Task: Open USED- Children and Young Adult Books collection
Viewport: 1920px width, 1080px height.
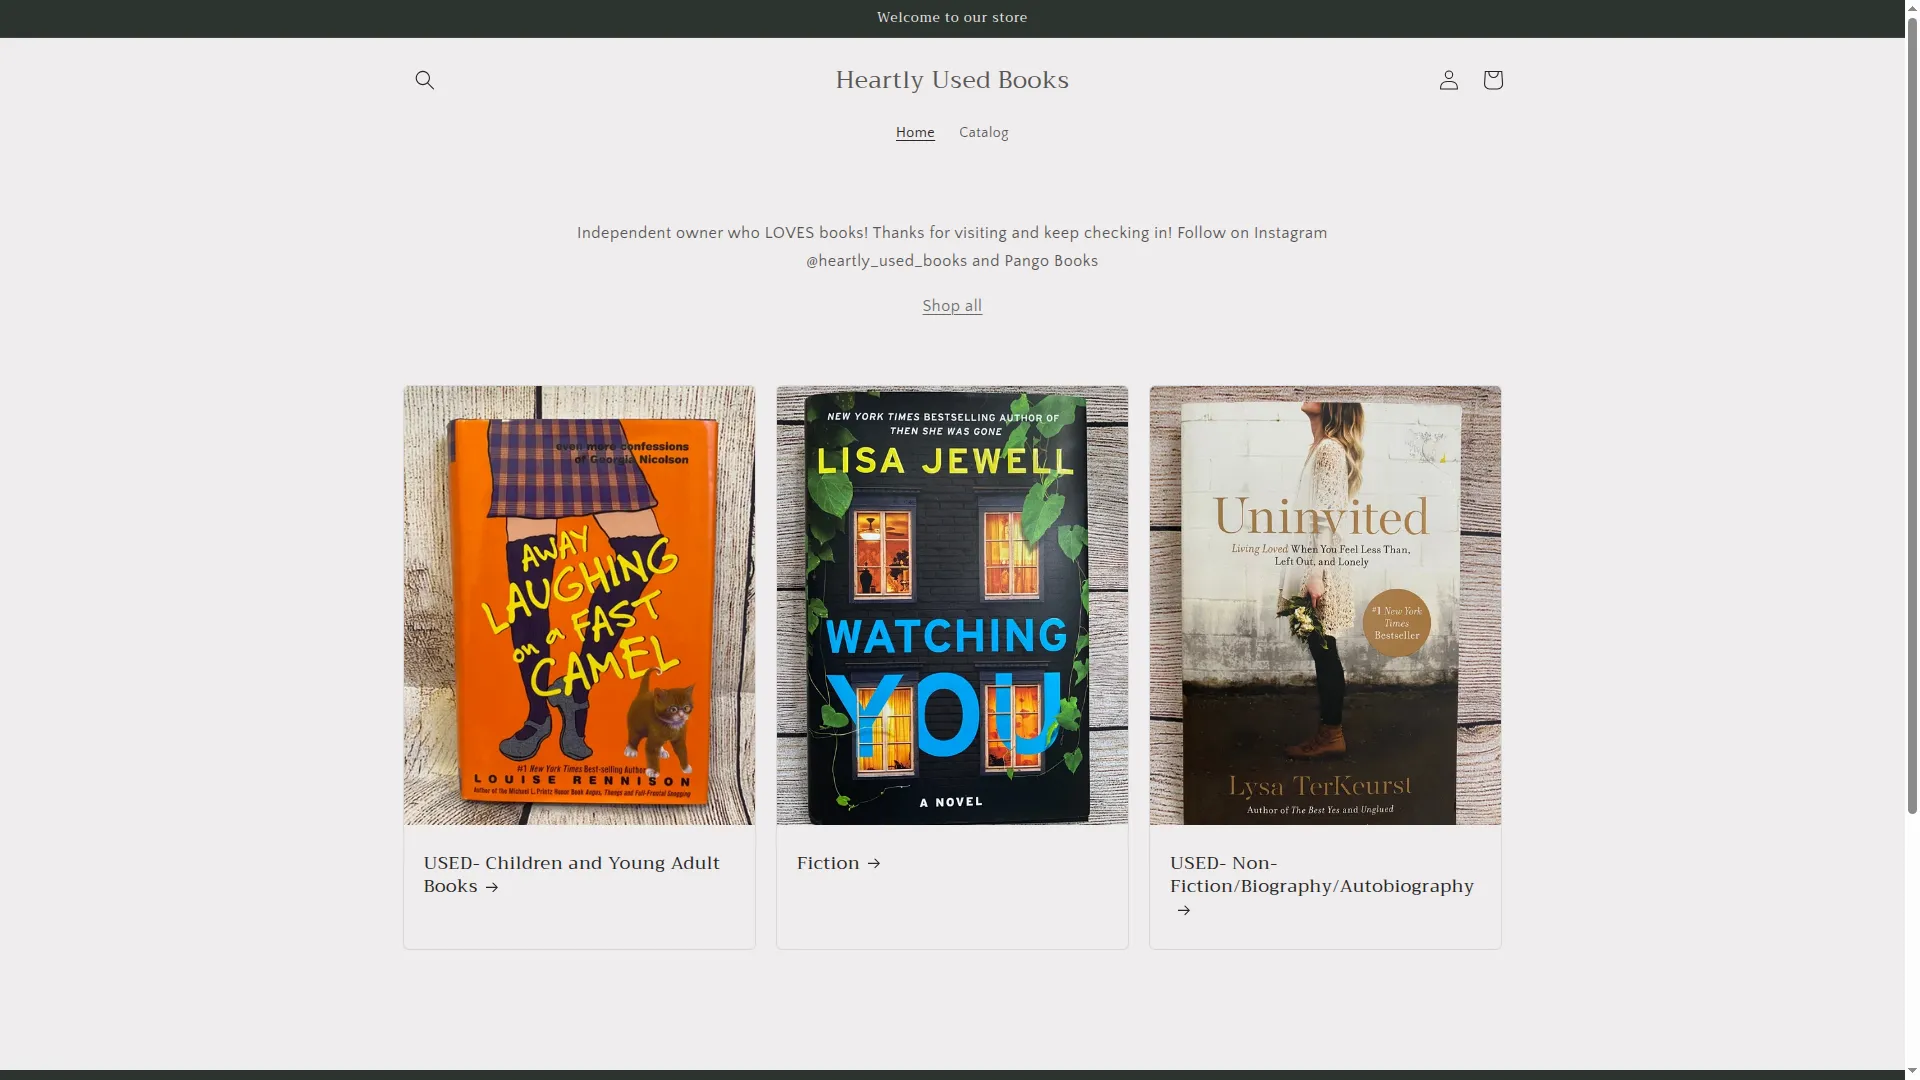Action: [571, 874]
